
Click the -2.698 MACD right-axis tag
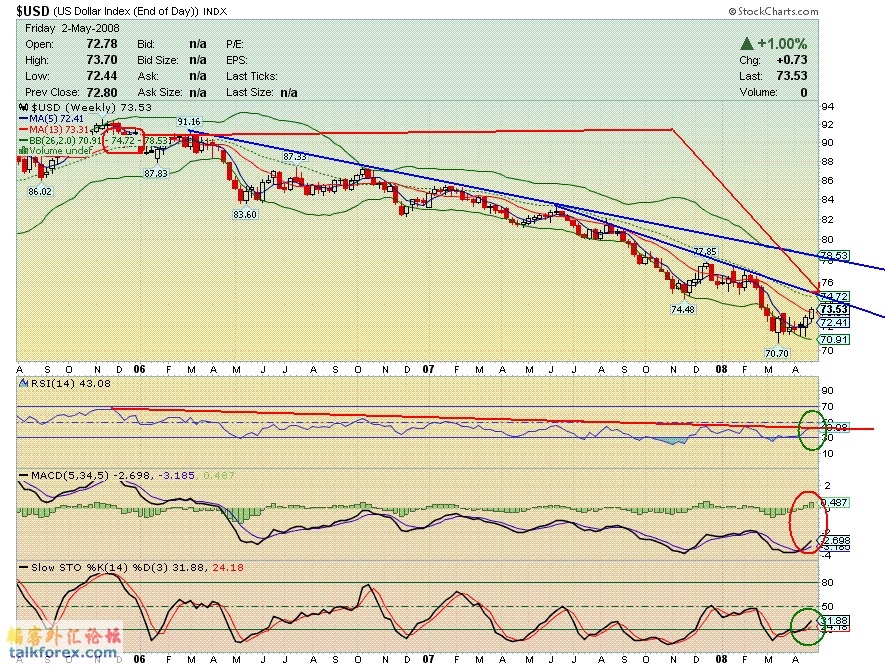(x=835, y=540)
